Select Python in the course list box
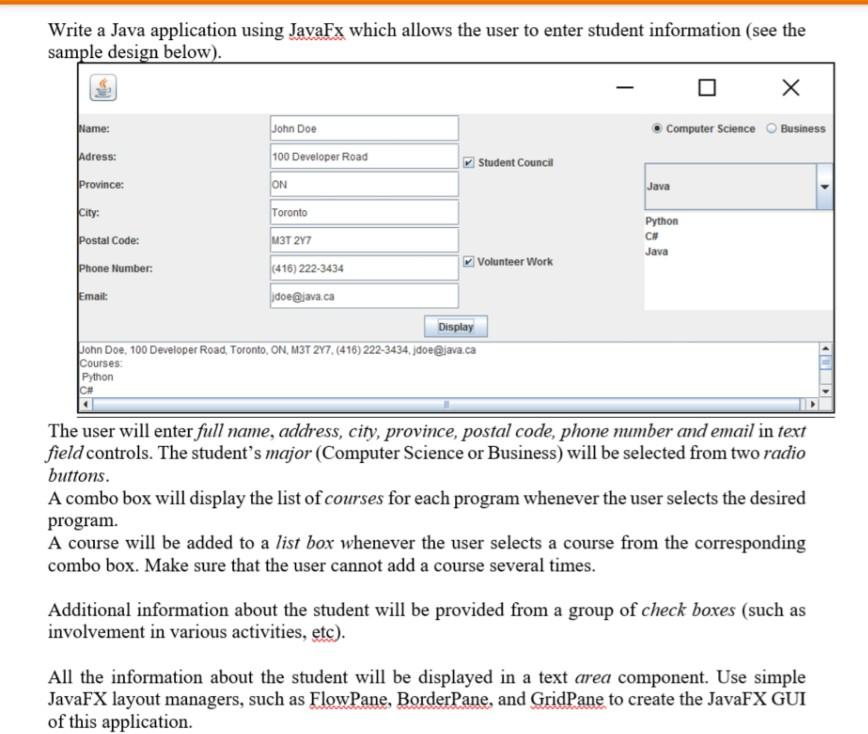Image resolution: width=868 pixels, height=734 pixels. 660,221
